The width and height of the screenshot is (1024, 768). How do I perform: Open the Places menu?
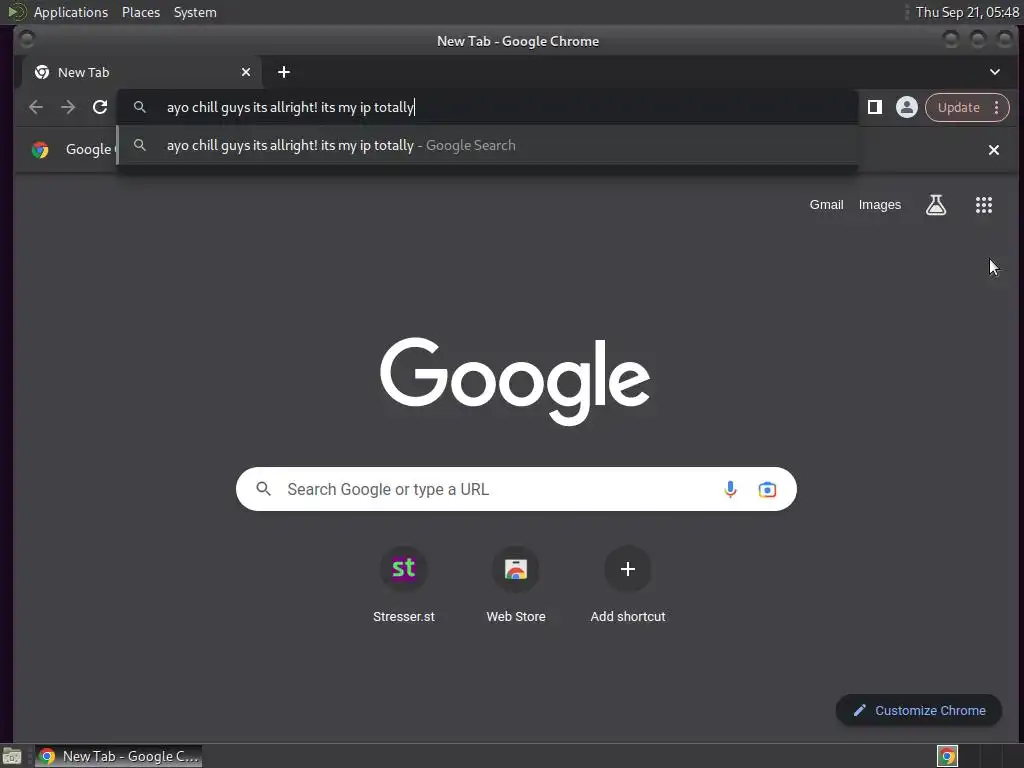[x=141, y=12]
